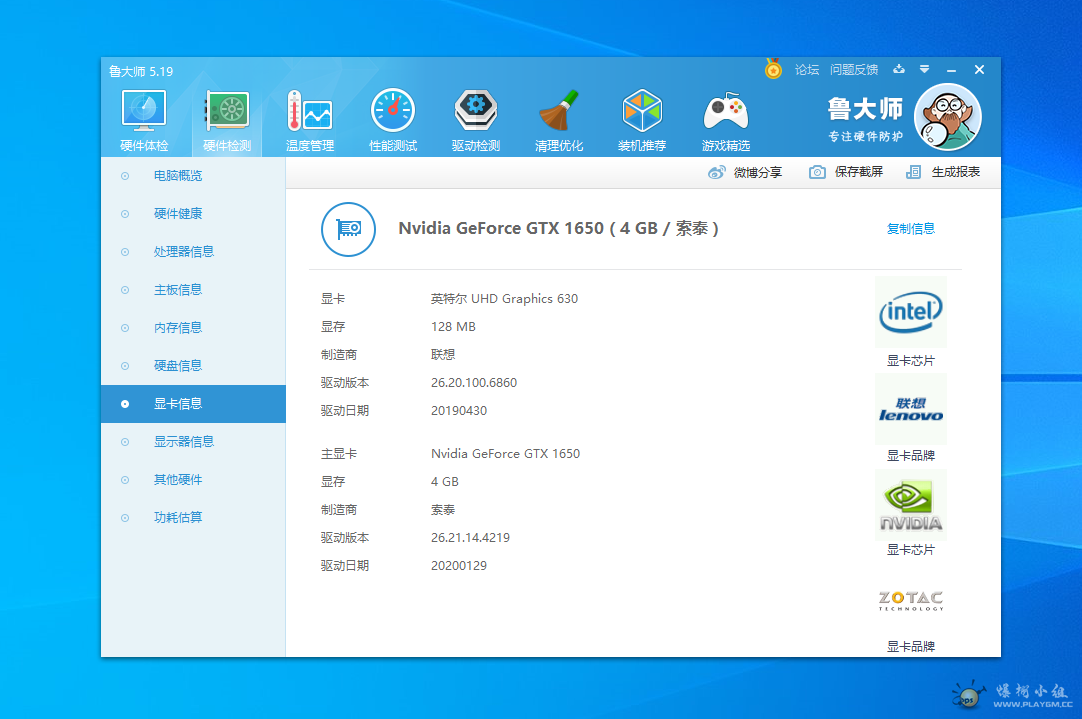The image size is (1082, 719).
Task: Minimize the 鲁大师 window
Action: [x=952, y=70]
